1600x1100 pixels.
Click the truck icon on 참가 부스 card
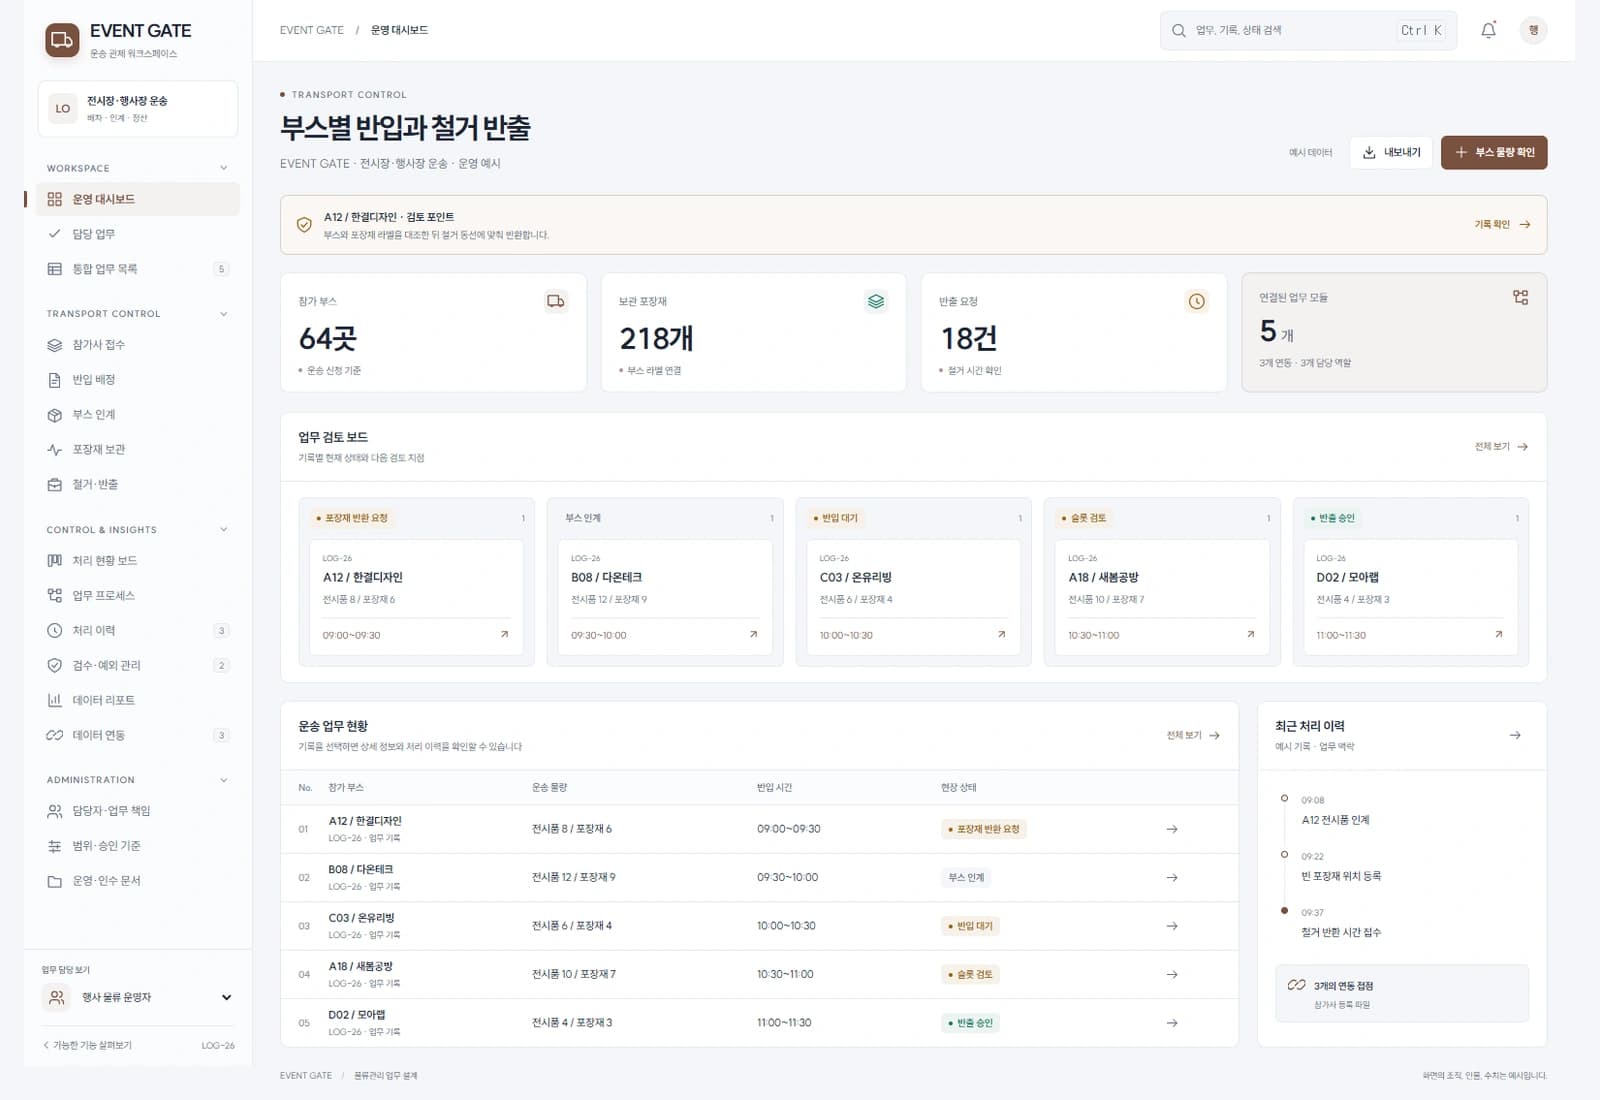[x=556, y=301]
